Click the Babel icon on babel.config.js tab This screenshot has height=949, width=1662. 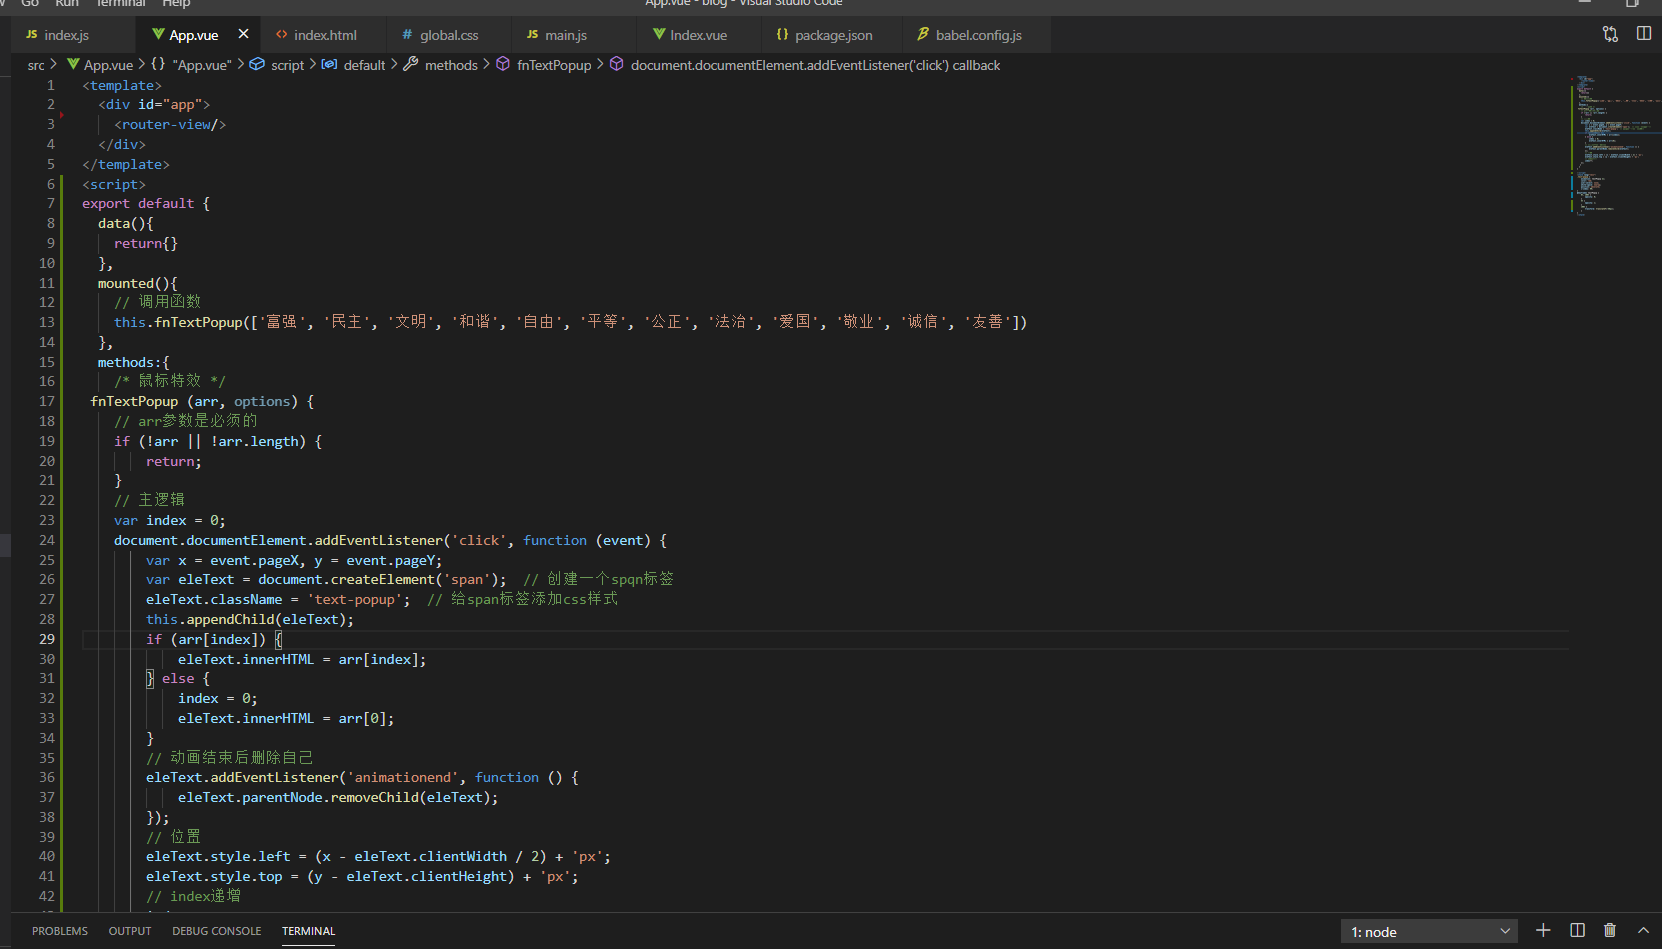tap(922, 34)
